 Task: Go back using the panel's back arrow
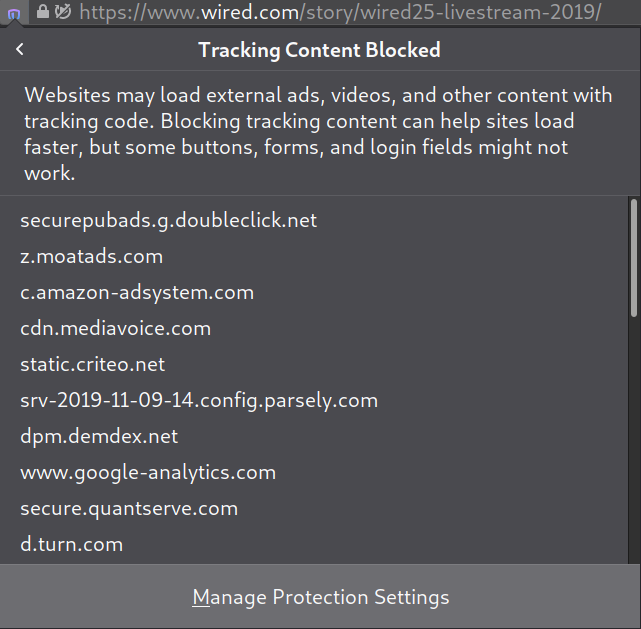pos(20,50)
